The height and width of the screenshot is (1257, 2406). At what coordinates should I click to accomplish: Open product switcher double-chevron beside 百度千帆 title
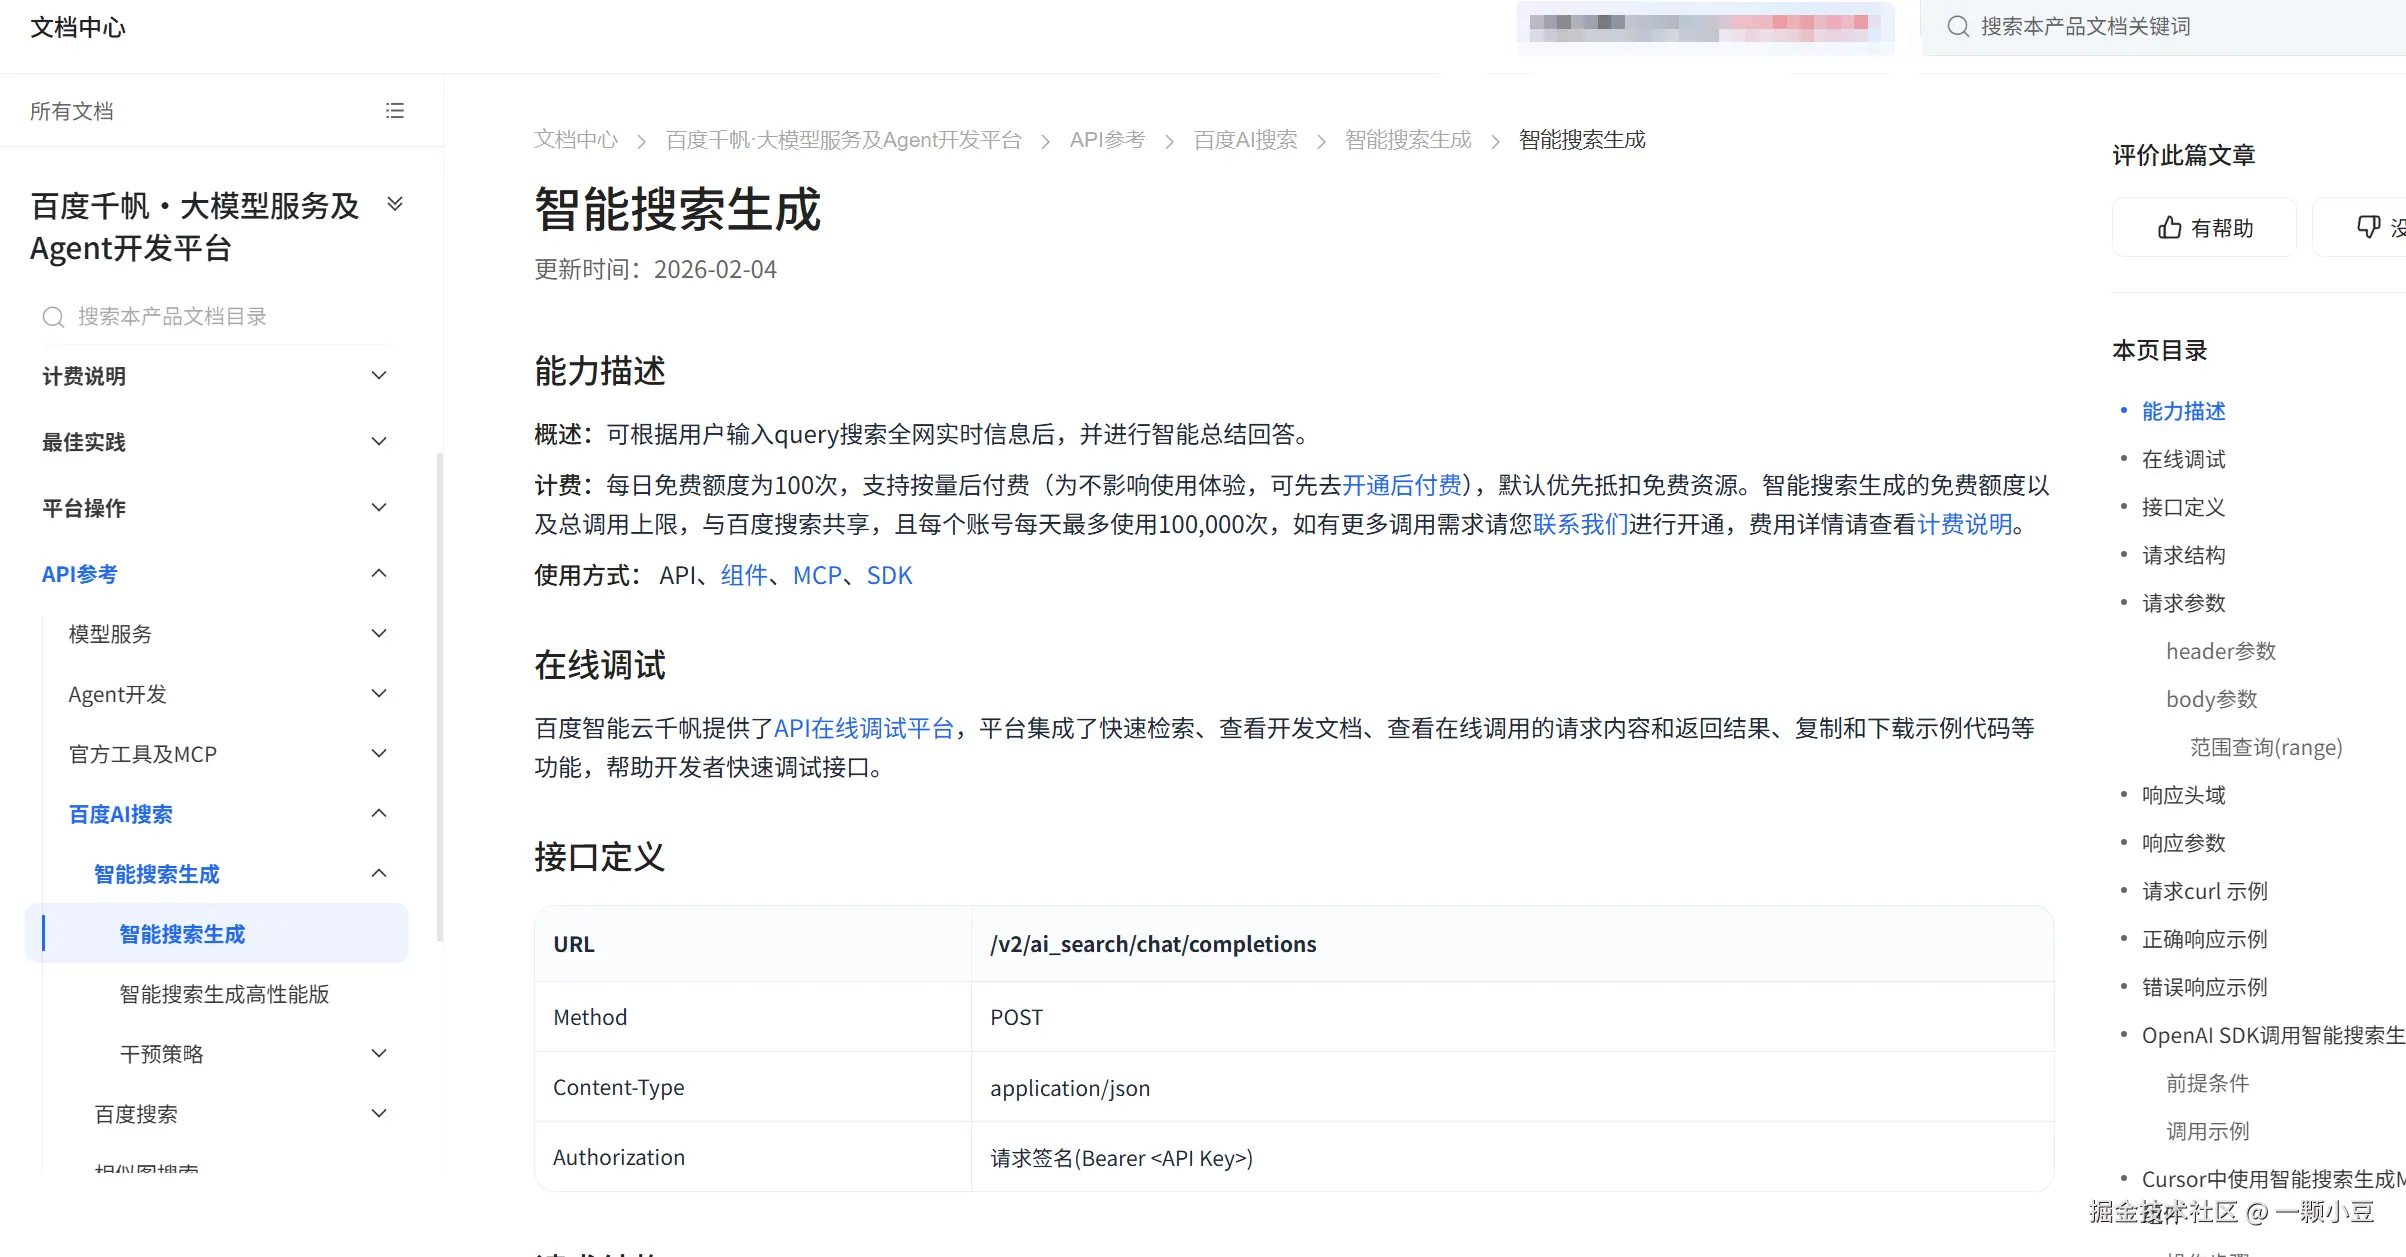395,205
